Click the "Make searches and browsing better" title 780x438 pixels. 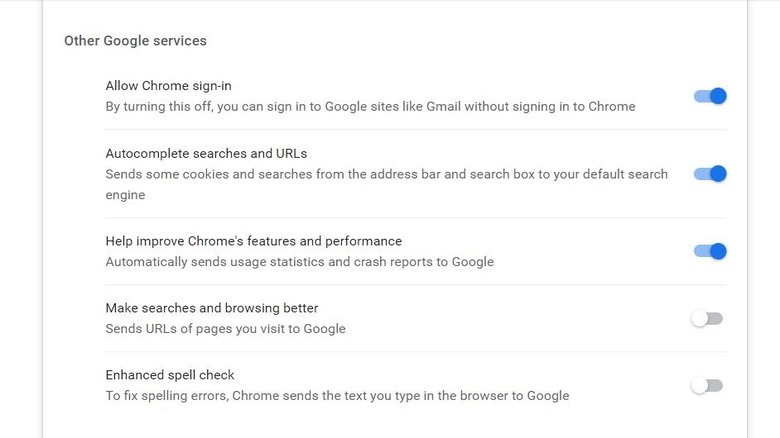click(x=212, y=308)
